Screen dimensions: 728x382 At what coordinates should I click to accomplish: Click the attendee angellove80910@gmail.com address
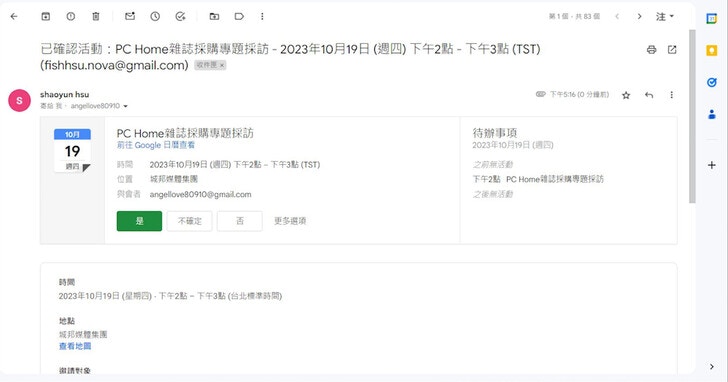201,194
